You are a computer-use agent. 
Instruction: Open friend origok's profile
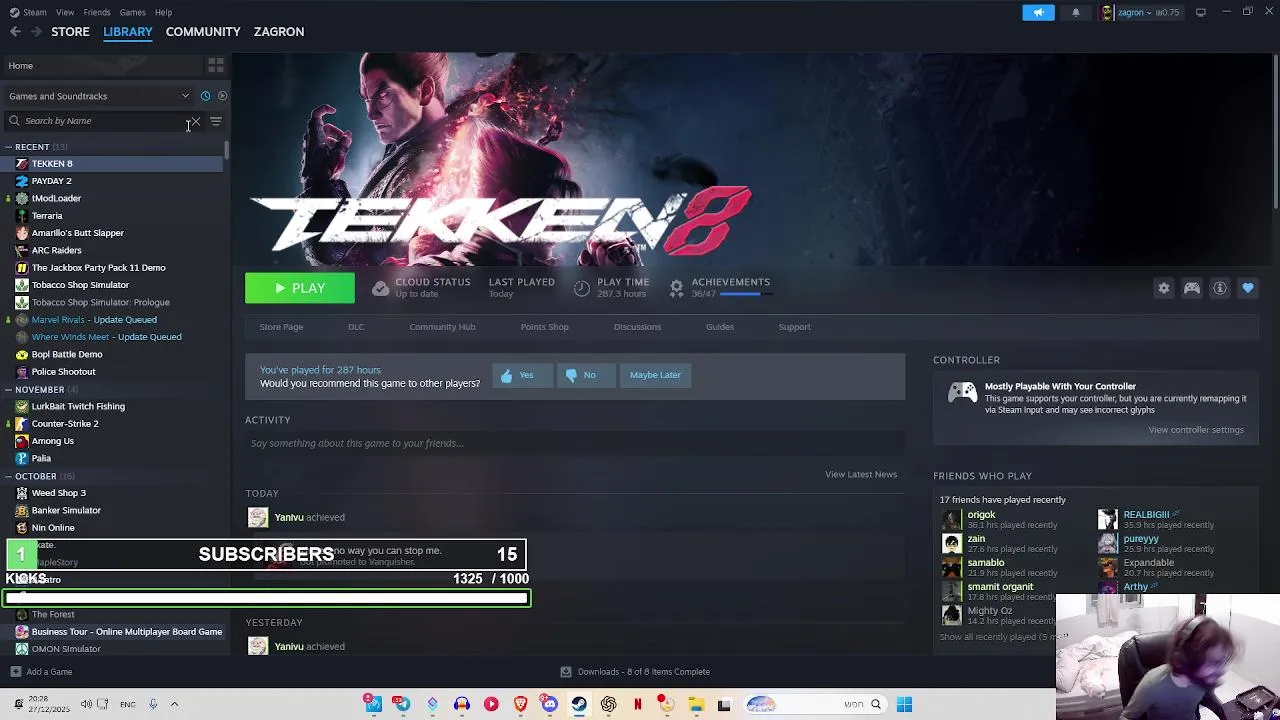[981, 515]
